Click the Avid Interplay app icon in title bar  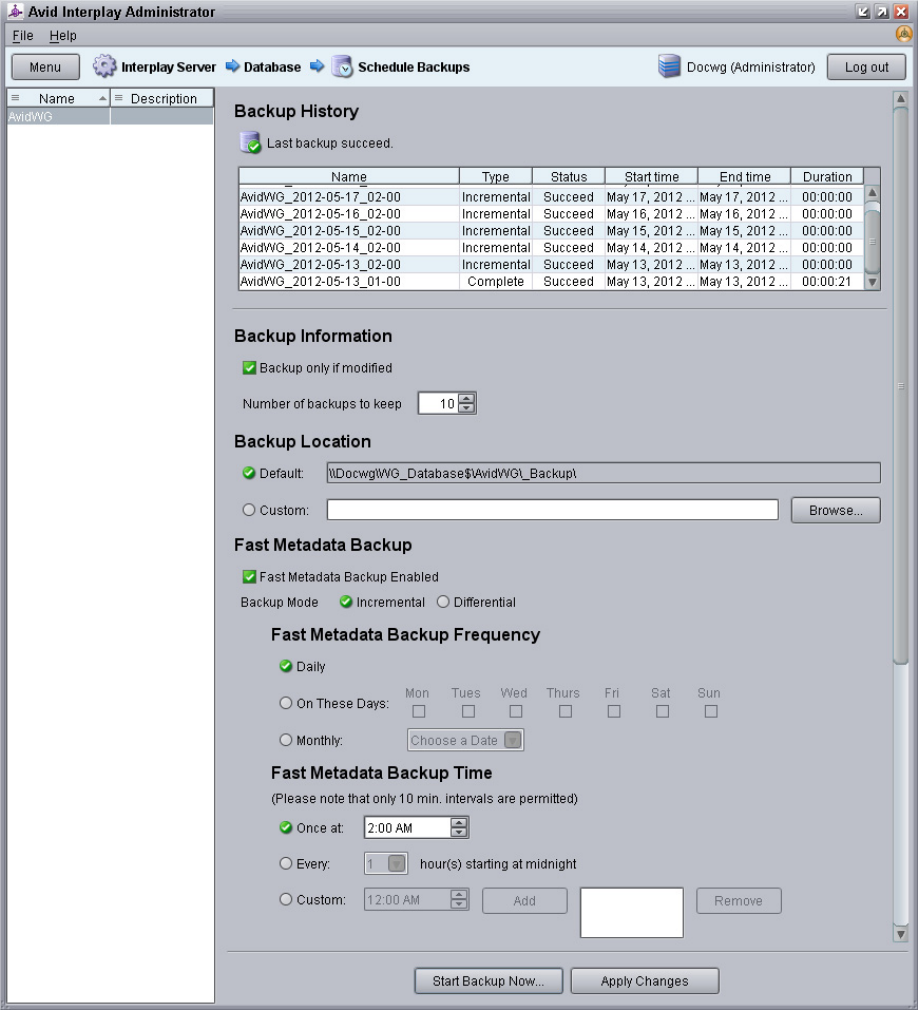[x=15, y=11]
